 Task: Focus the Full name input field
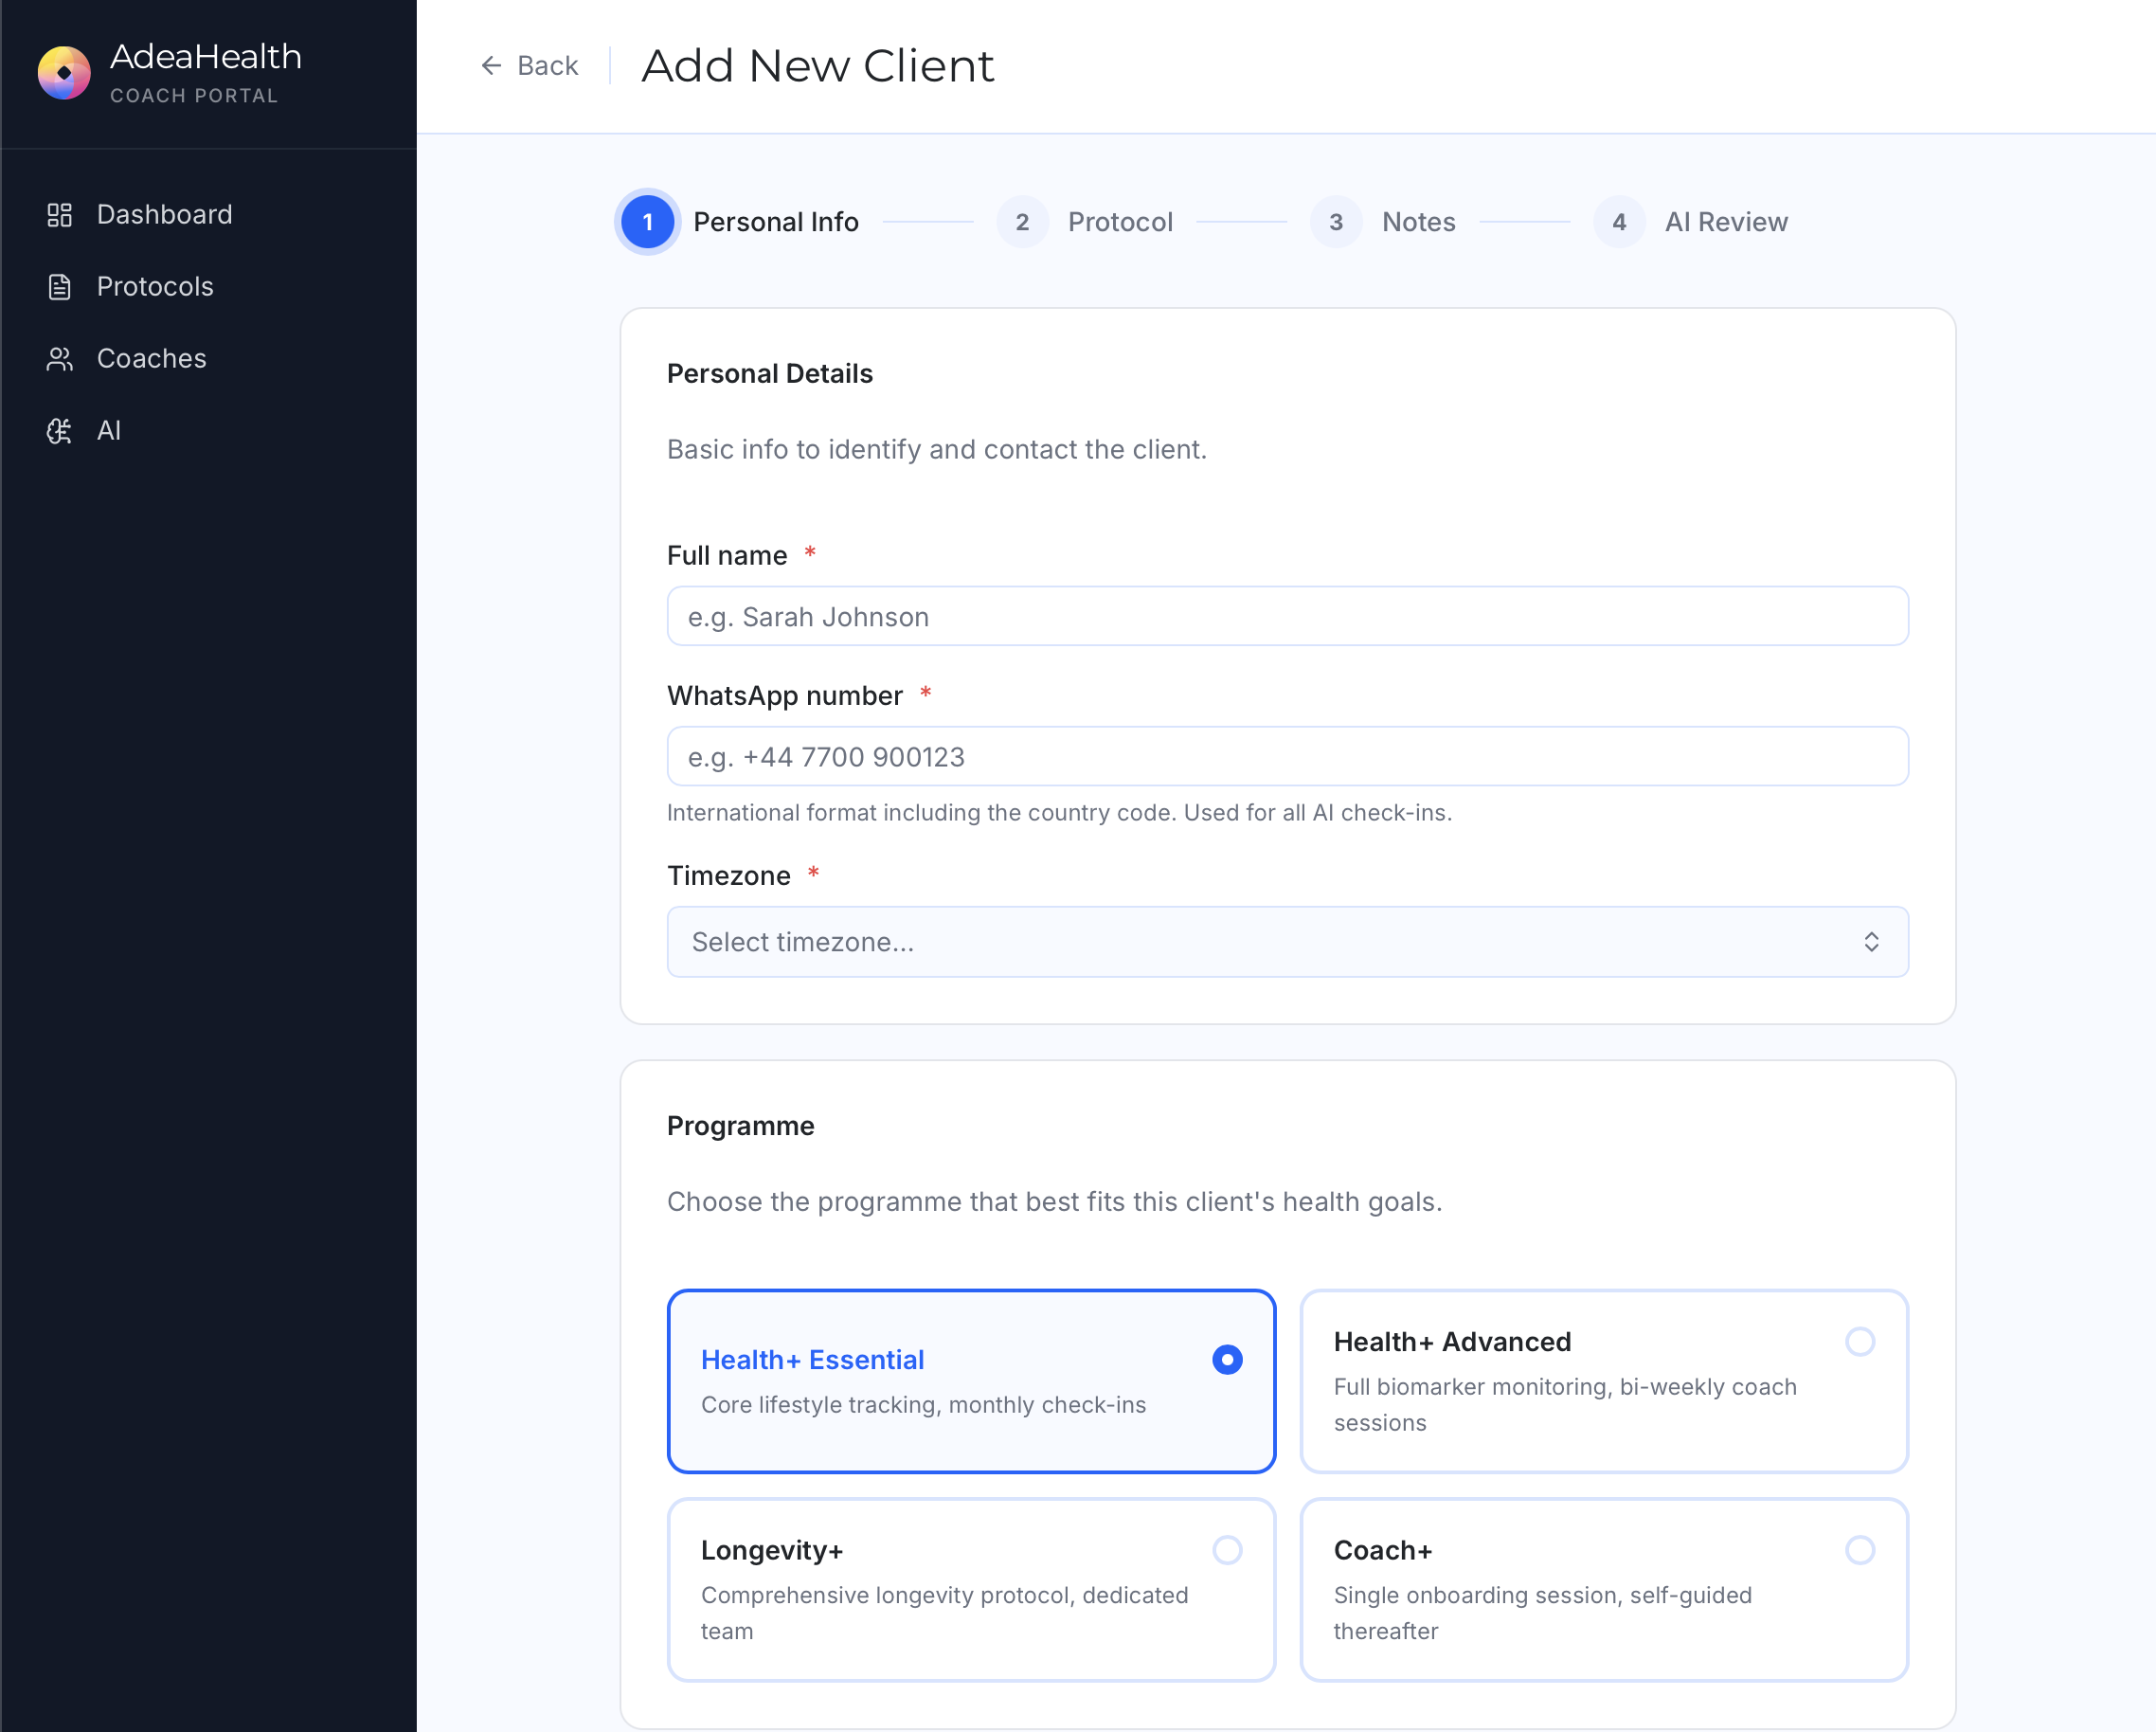[x=1288, y=617]
